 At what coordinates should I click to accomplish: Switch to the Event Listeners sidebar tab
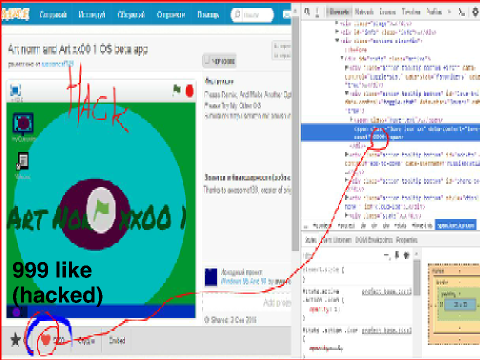336,240
